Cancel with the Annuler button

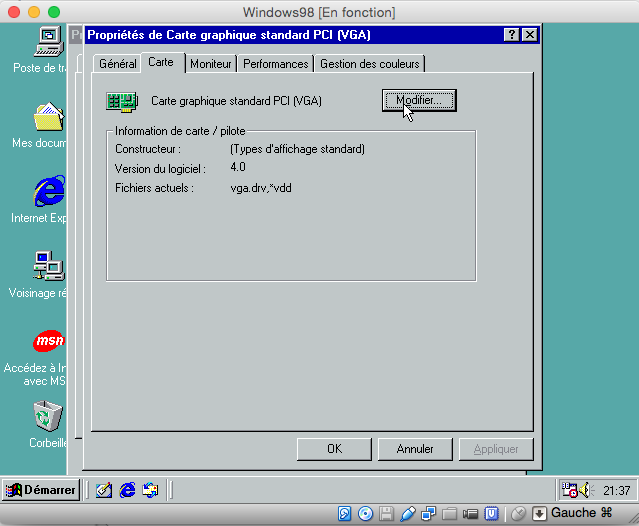pos(415,449)
